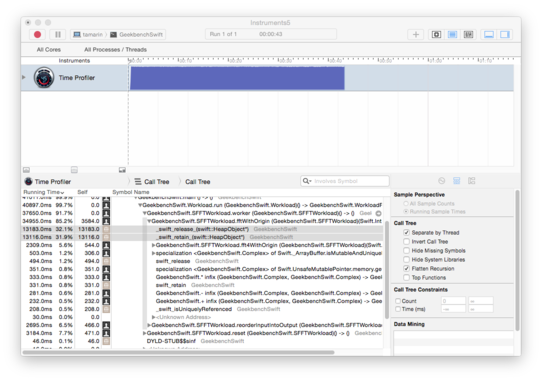
Task: Expand the _ArrayBuffer.isMutableAndUnique specialization row
Action: [153, 253]
